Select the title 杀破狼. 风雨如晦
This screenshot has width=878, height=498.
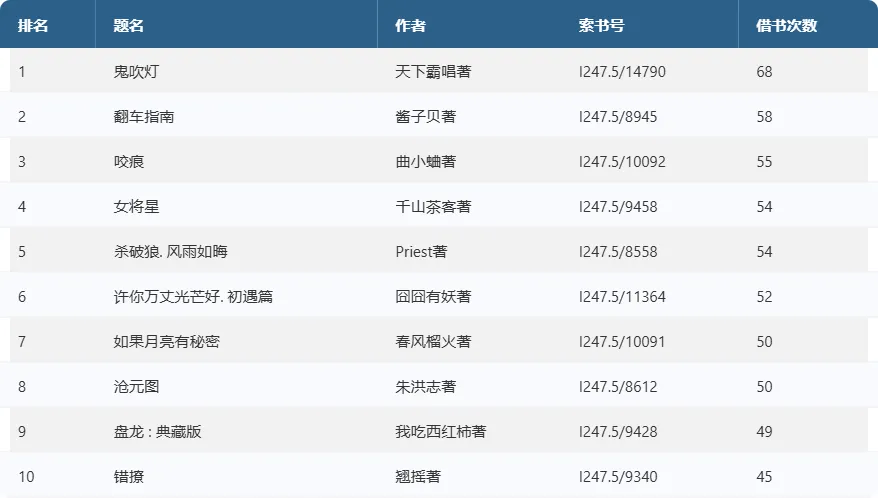(171, 252)
